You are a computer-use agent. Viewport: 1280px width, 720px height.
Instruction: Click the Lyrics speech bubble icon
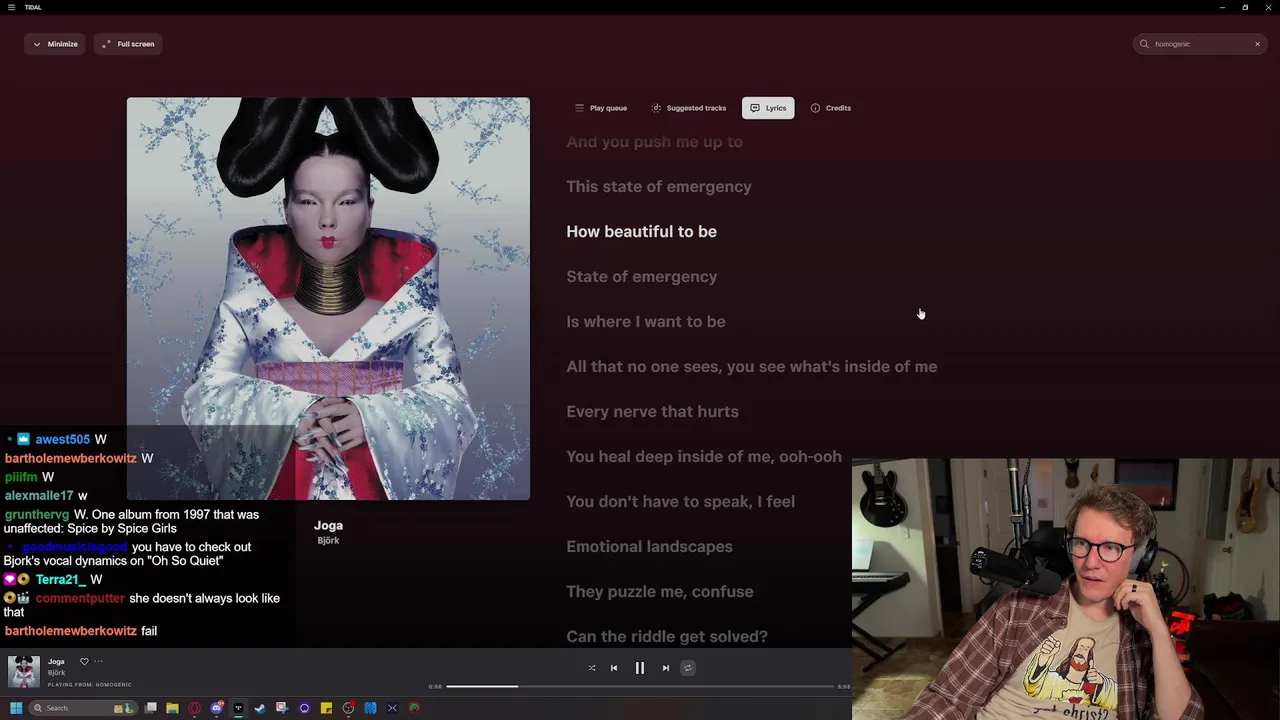tap(755, 108)
